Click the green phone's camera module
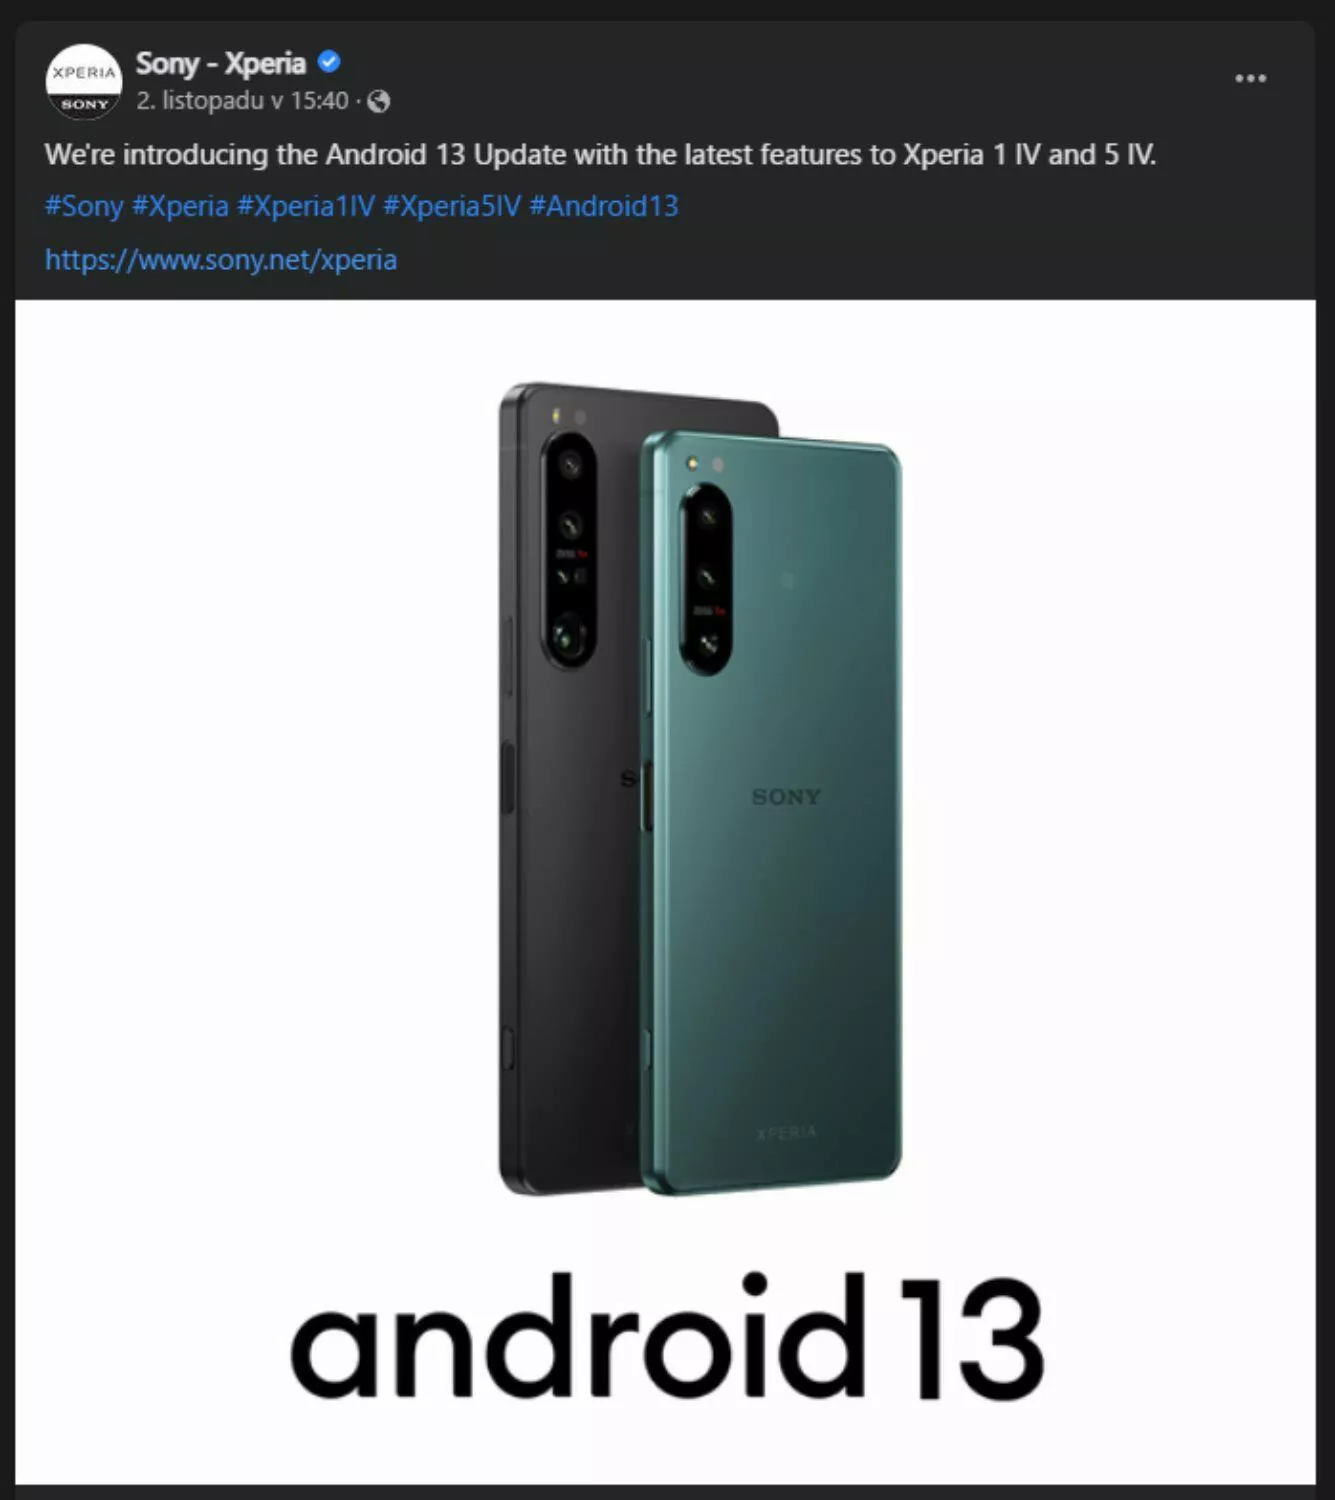This screenshot has width=1335, height=1500. tap(706, 579)
